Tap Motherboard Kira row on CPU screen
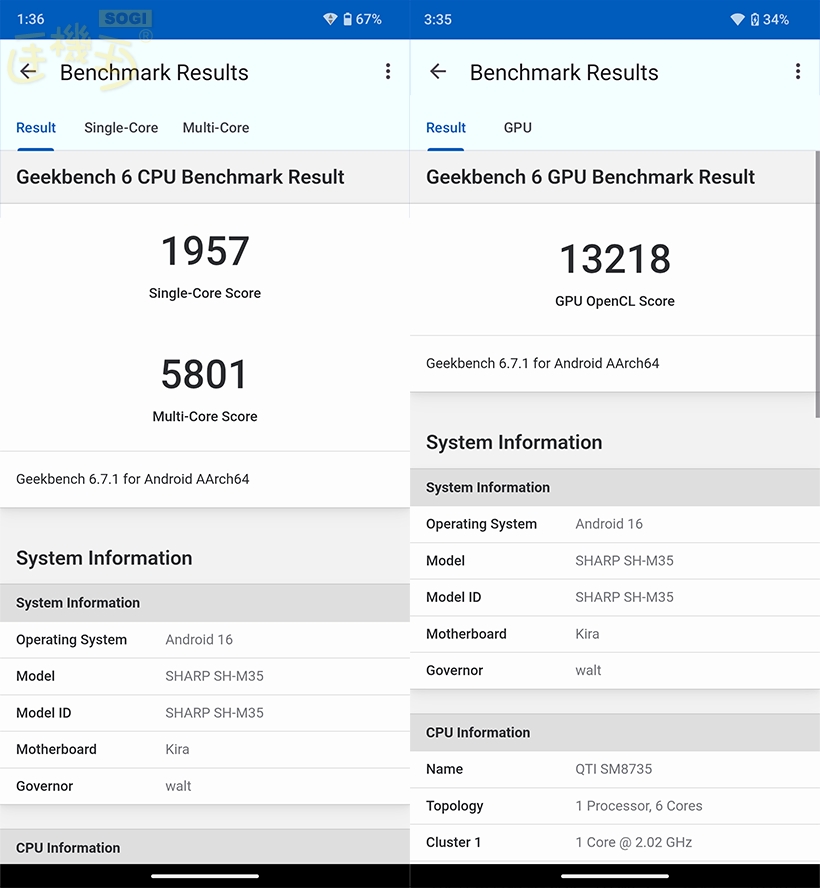Viewport: 820px width, 888px height. [x=205, y=750]
